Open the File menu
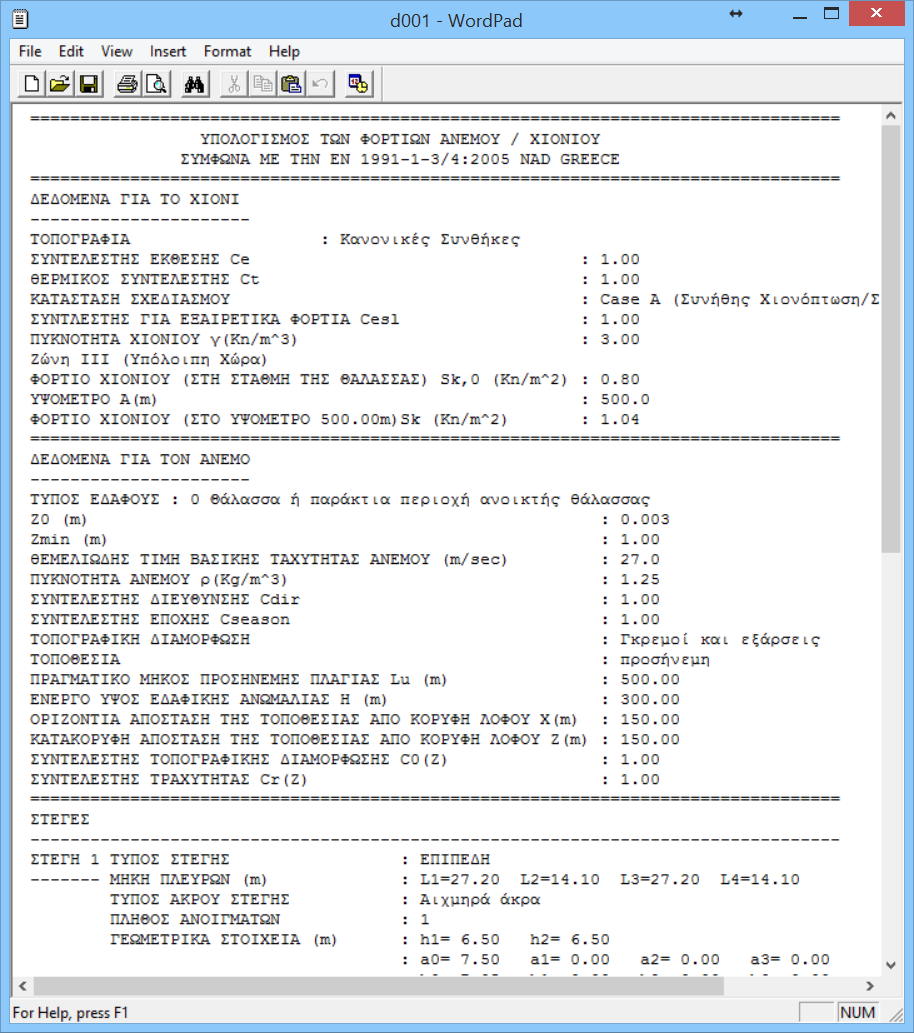Image resolution: width=914 pixels, height=1033 pixels. [30, 51]
